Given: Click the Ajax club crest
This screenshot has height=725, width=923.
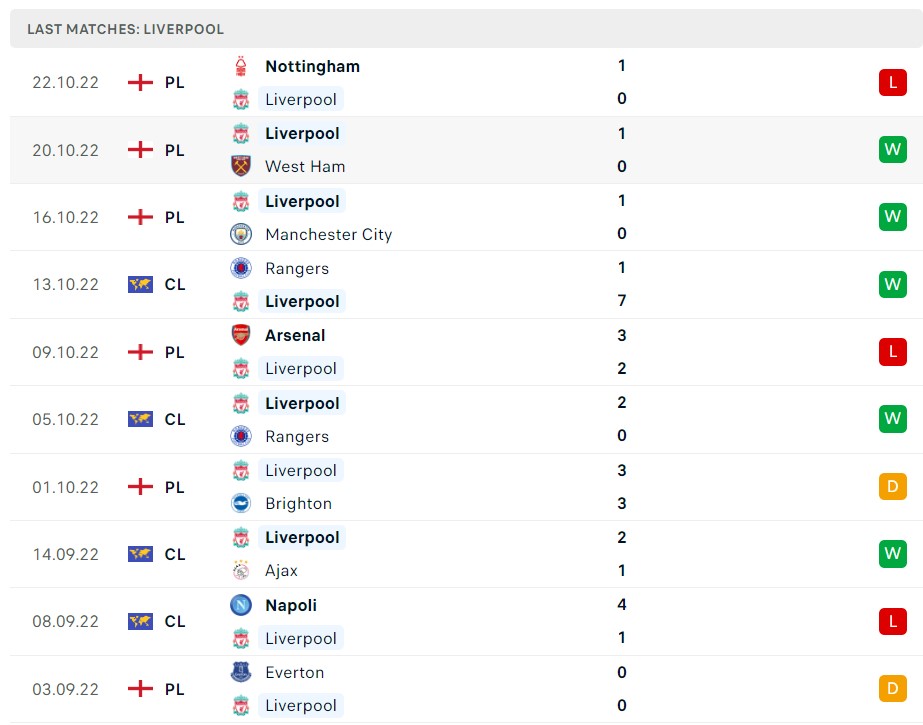Looking at the screenshot, I should click(241, 570).
